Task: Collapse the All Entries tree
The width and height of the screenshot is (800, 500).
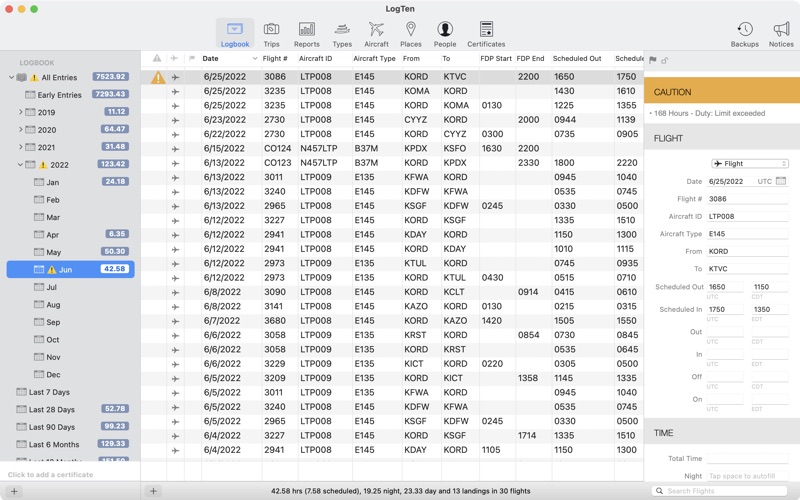Action: point(11,78)
